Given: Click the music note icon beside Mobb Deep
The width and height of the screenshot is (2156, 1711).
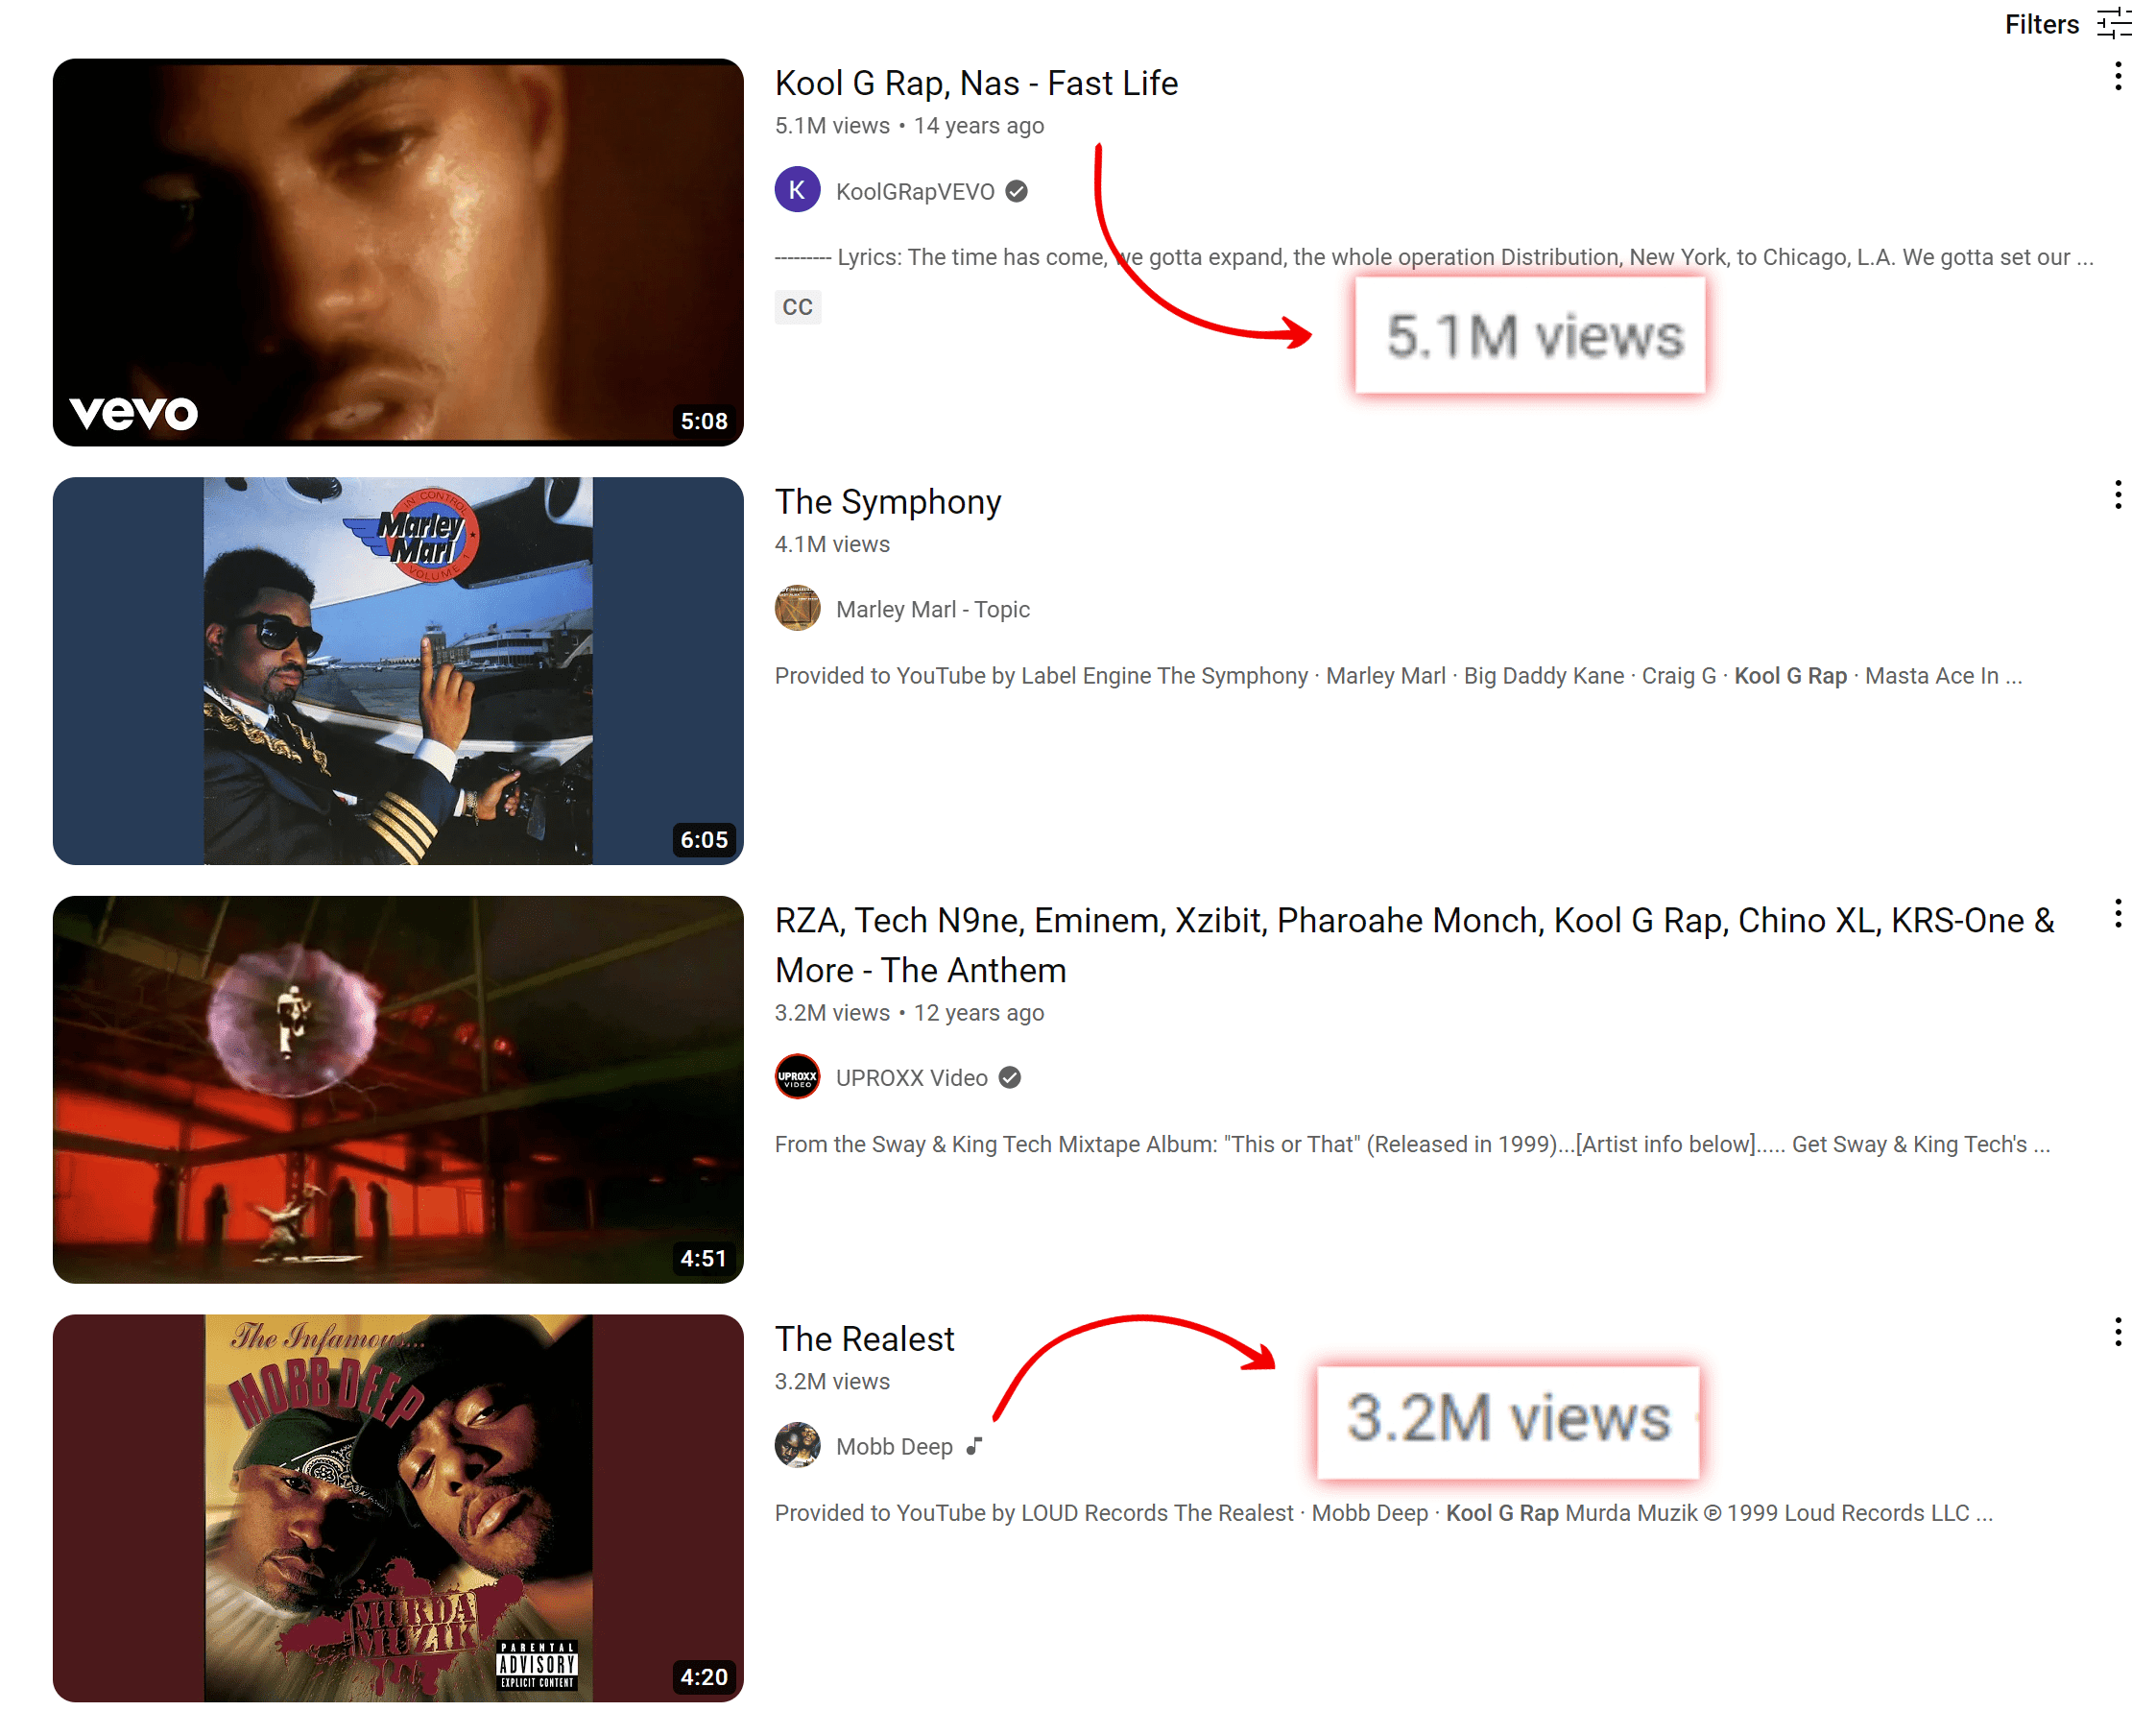Looking at the screenshot, I should (974, 1446).
